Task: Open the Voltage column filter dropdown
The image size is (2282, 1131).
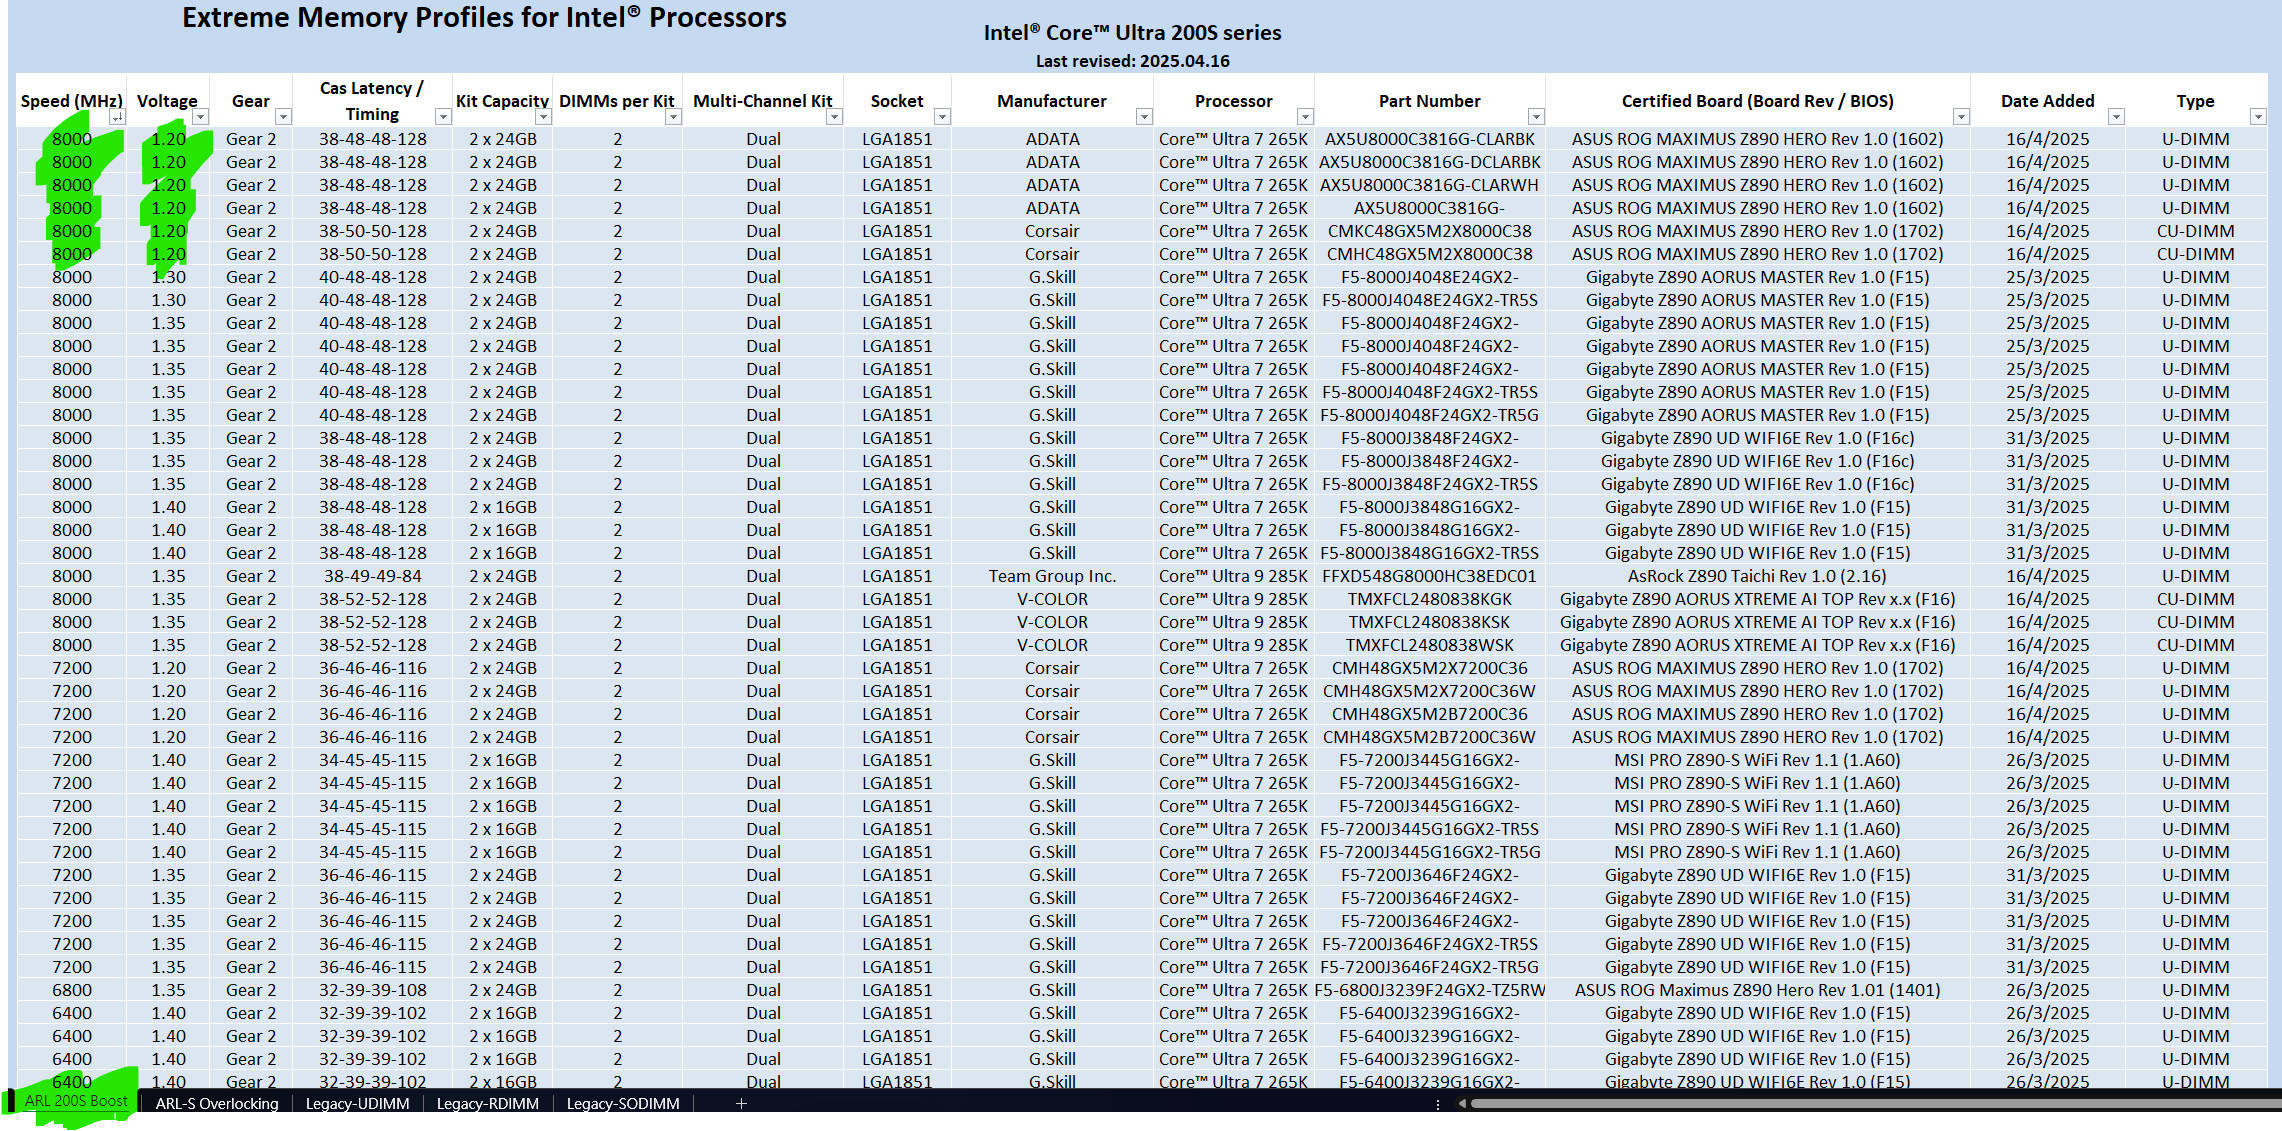Action: 200,118
